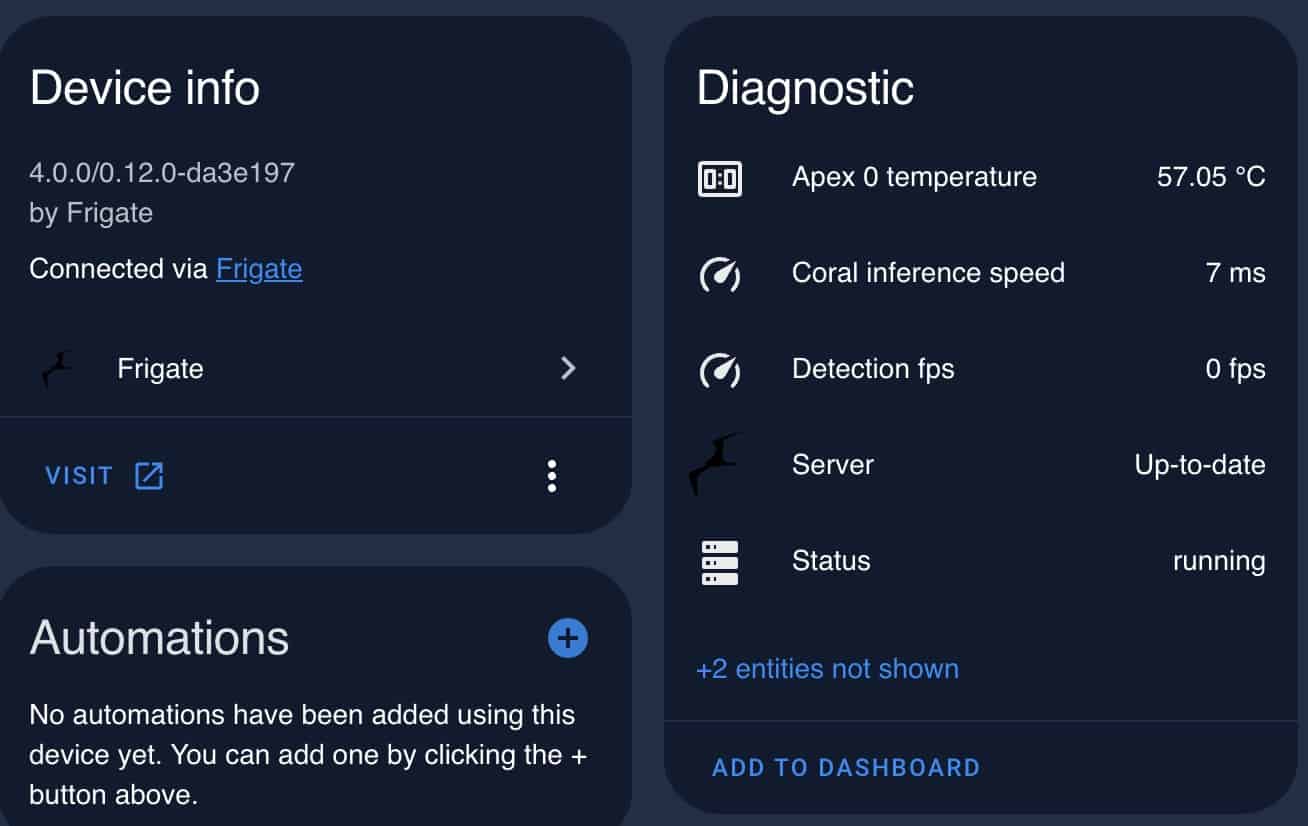Image resolution: width=1308 pixels, height=826 pixels.
Task: Open the Apex 0 temperature entity row
Action: tap(981, 178)
